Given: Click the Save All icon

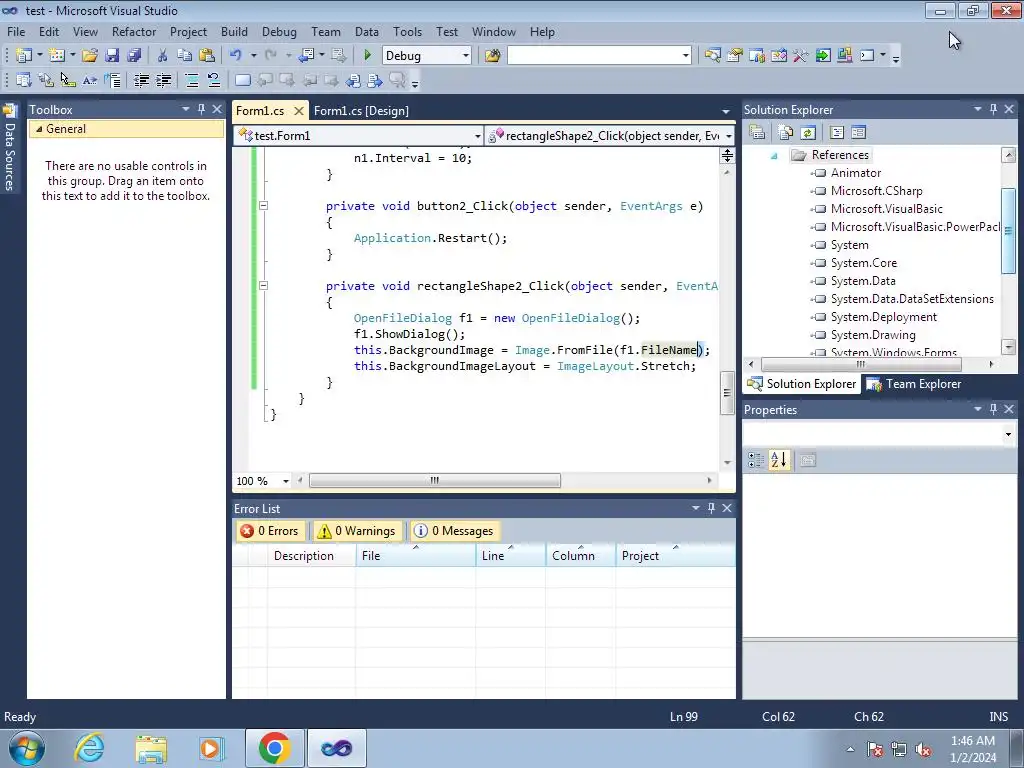Looking at the screenshot, I should (x=134, y=56).
